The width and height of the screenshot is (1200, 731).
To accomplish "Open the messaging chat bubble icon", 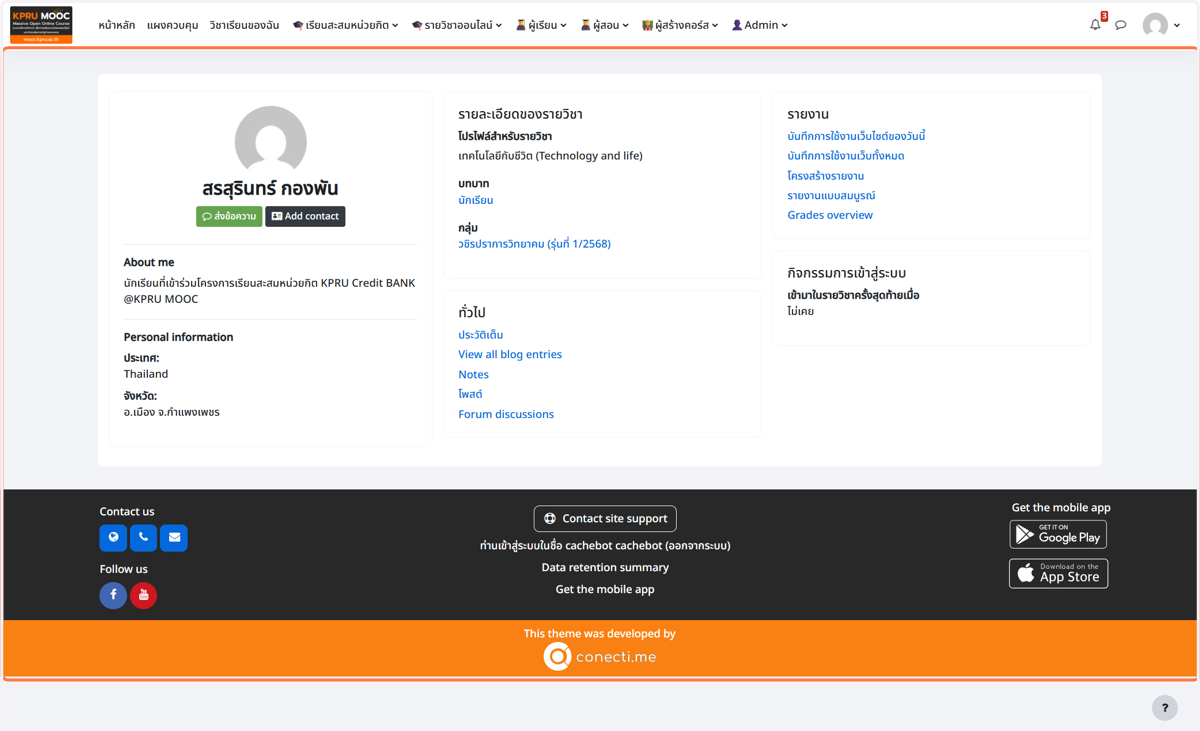I will pos(1121,25).
